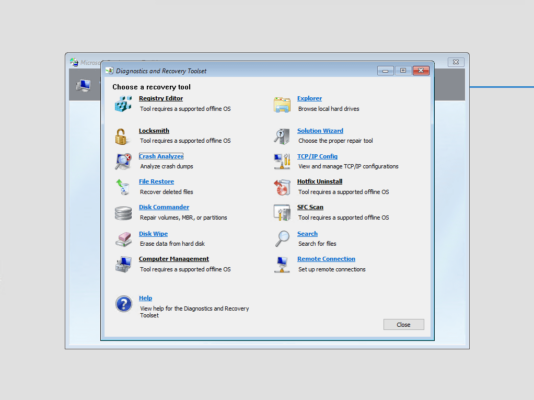Click the File Restore recycle icon
The height and width of the screenshot is (400, 534).
click(123, 187)
